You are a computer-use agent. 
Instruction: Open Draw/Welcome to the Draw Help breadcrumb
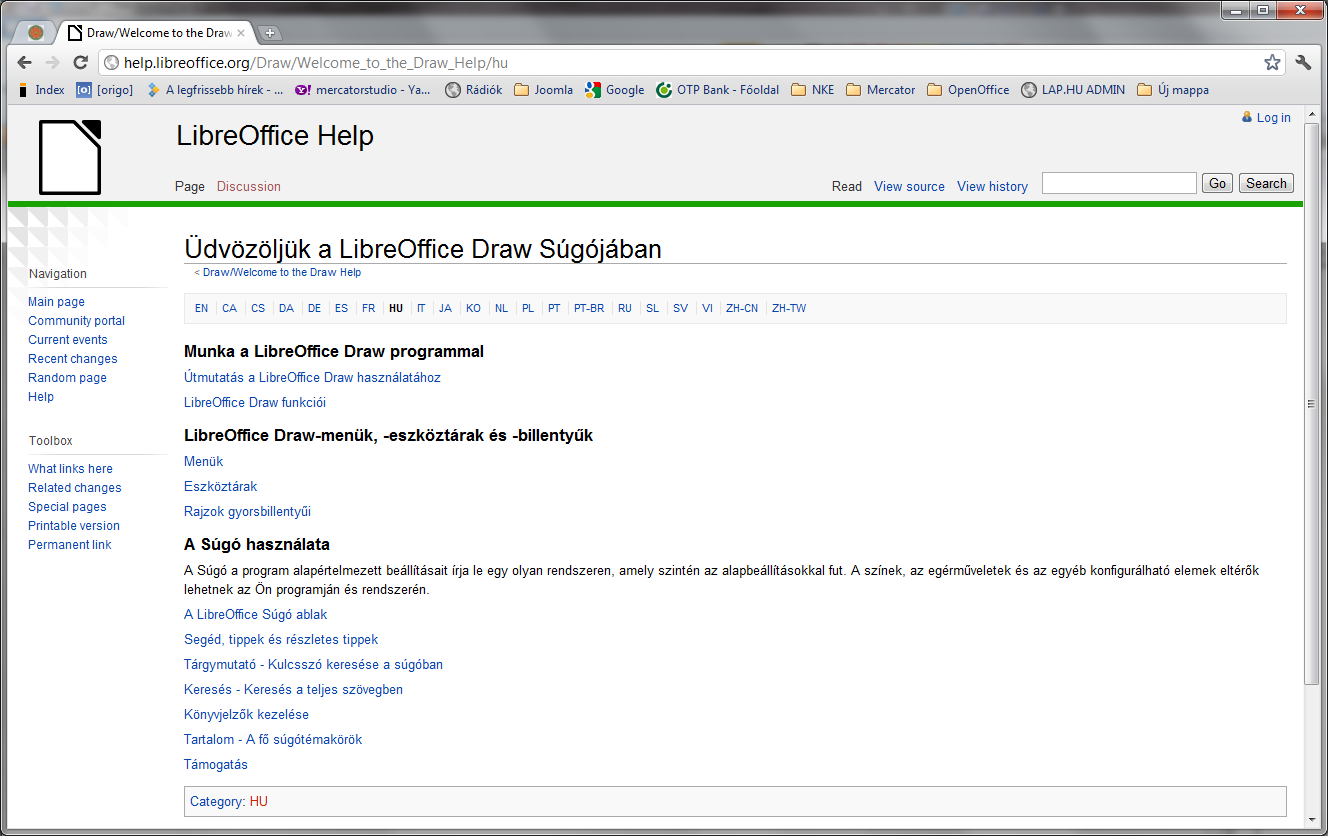282,273
